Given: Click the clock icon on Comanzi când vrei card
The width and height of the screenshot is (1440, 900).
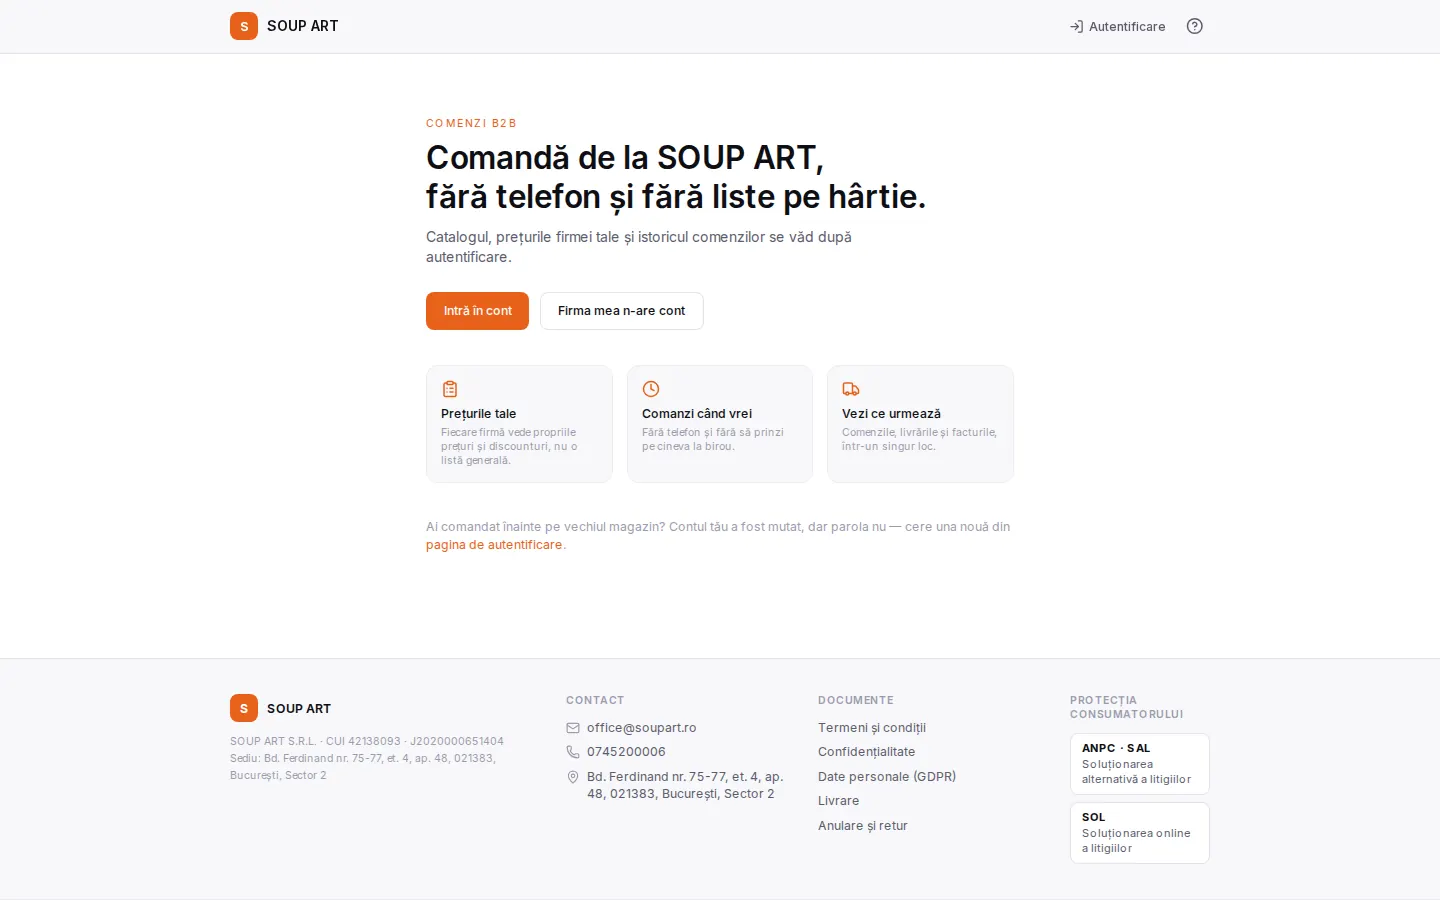Looking at the screenshot, I should (651, 389).
